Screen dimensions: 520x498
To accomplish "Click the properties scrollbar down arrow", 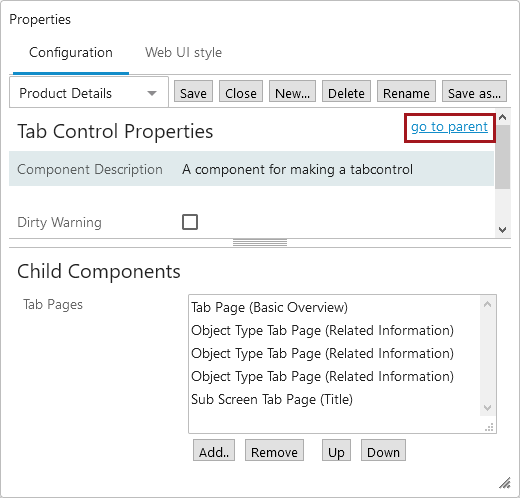I will pyautogui.click(x=503, y=230).
